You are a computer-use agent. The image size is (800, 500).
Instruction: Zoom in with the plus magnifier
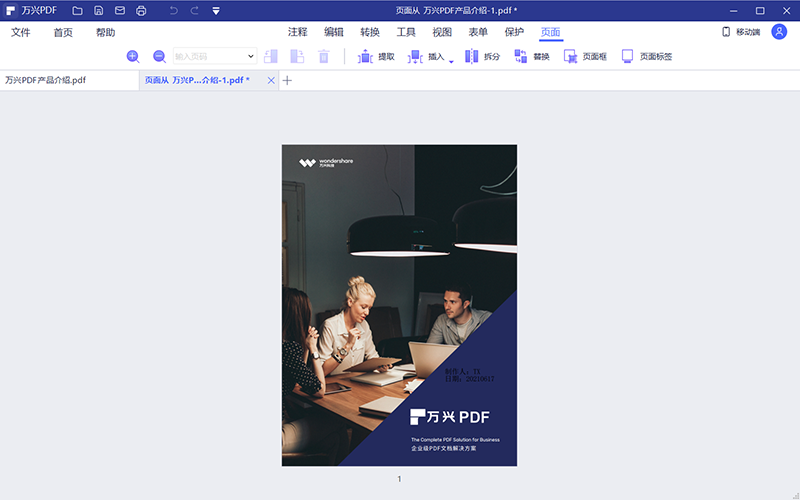133,57
